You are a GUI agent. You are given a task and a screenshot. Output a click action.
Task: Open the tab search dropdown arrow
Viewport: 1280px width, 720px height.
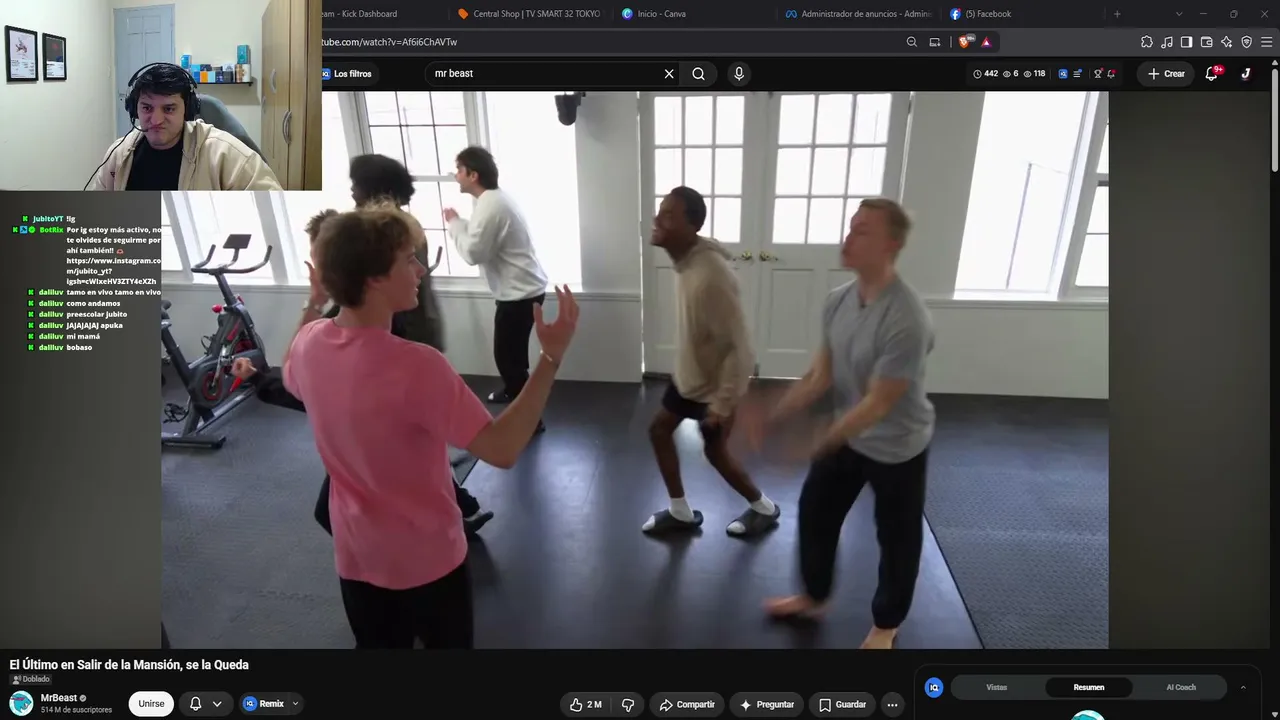[1179, 14]
